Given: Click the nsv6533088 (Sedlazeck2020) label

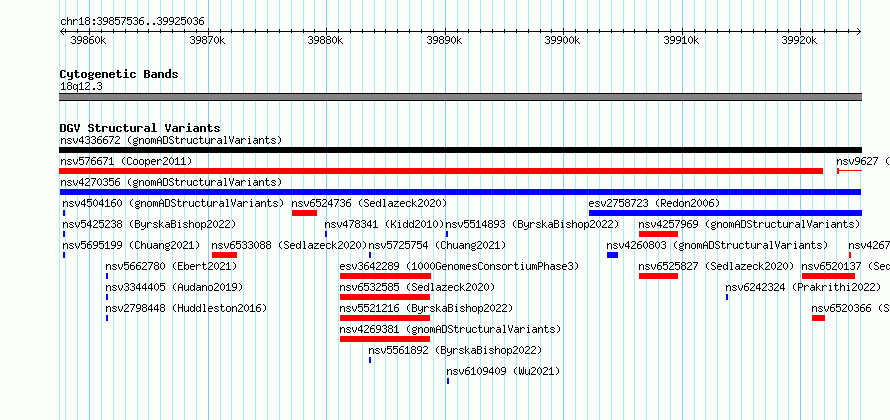Looking at the screenshot, I should click(289, 245).
